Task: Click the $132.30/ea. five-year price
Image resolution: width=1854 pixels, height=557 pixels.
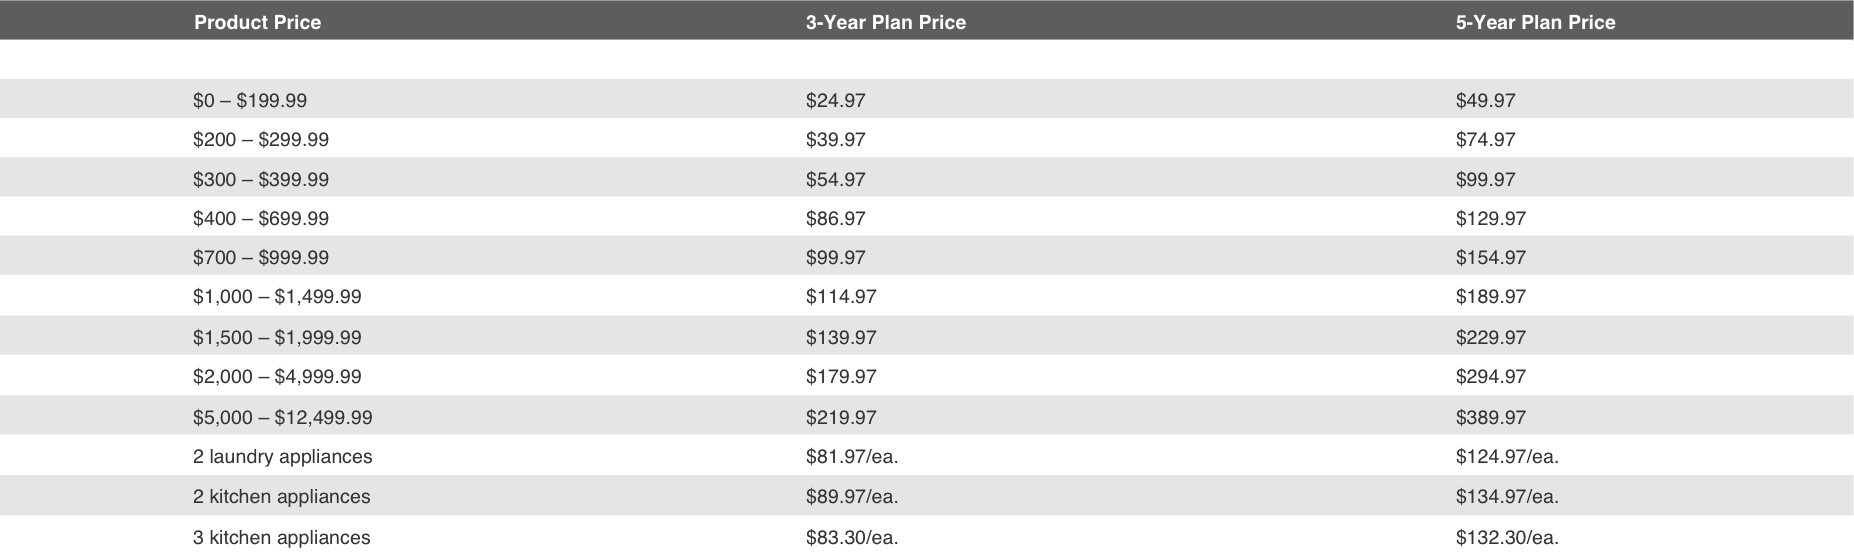Action: [1507, 537]
